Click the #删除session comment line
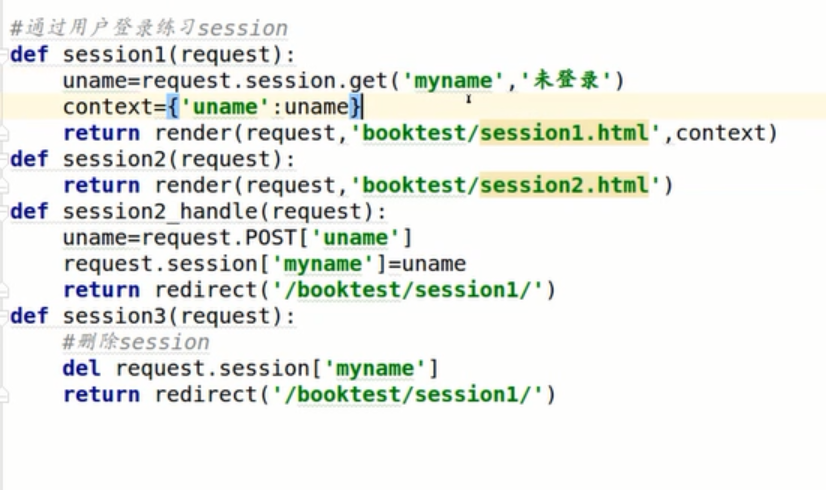The width and height of the screenshot is (826, 490). (135, 343)
